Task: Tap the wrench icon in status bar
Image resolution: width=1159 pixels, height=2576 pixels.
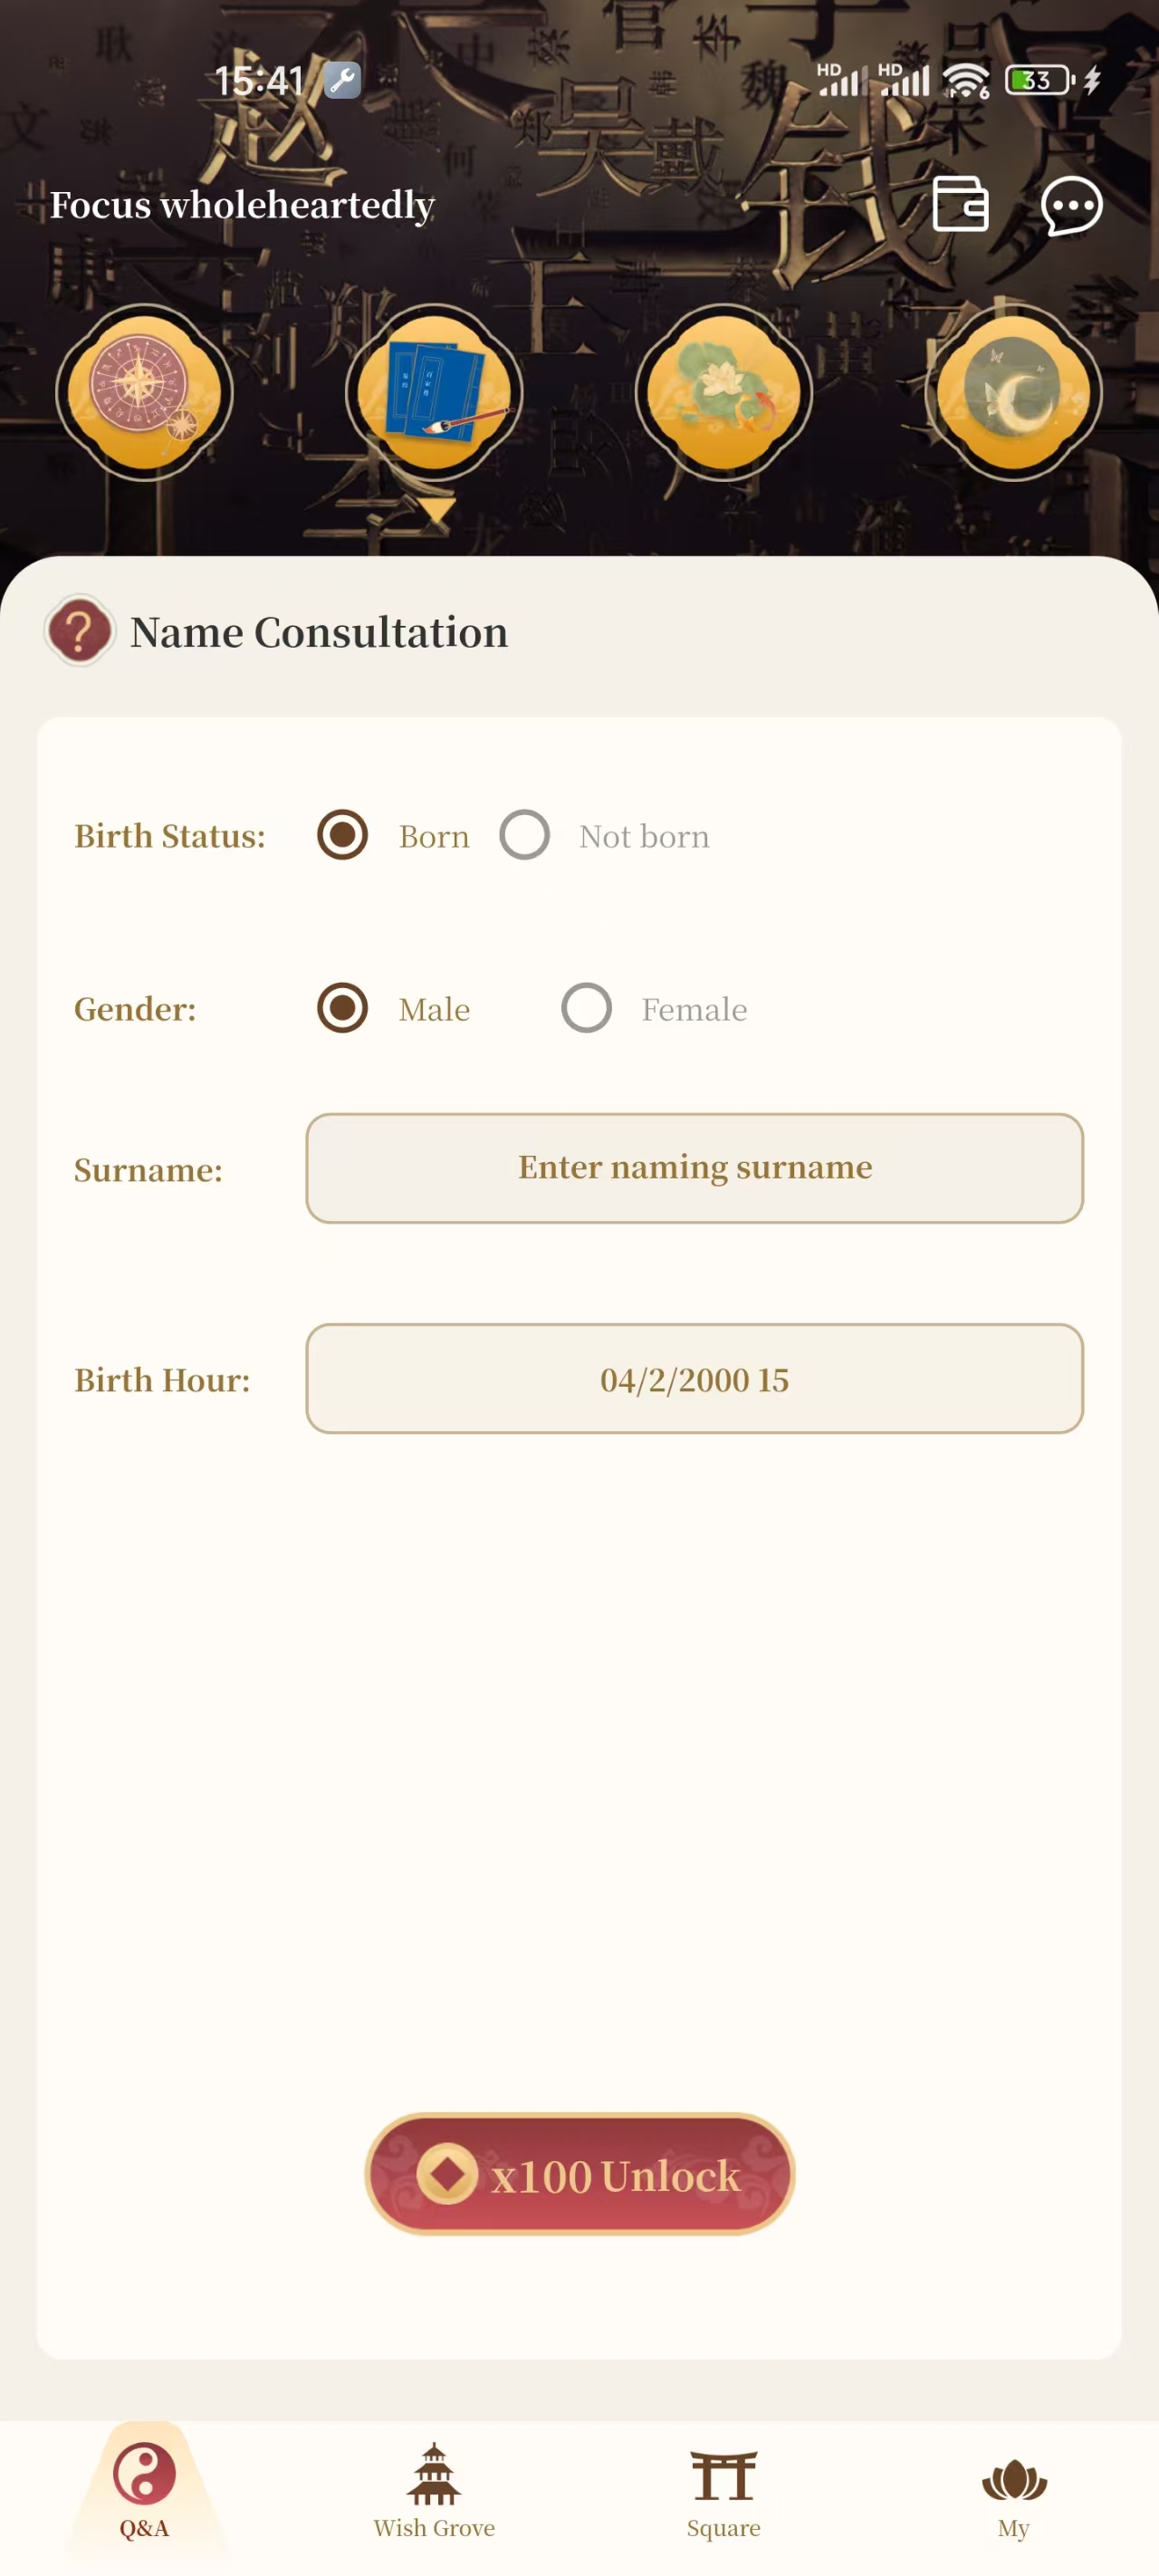Action: (x=342, y=80)
